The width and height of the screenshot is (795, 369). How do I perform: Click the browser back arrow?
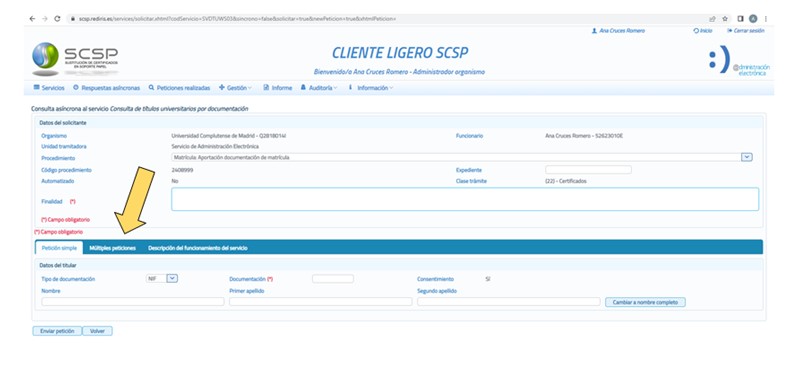pyautogui.click(x=32, y=19)
